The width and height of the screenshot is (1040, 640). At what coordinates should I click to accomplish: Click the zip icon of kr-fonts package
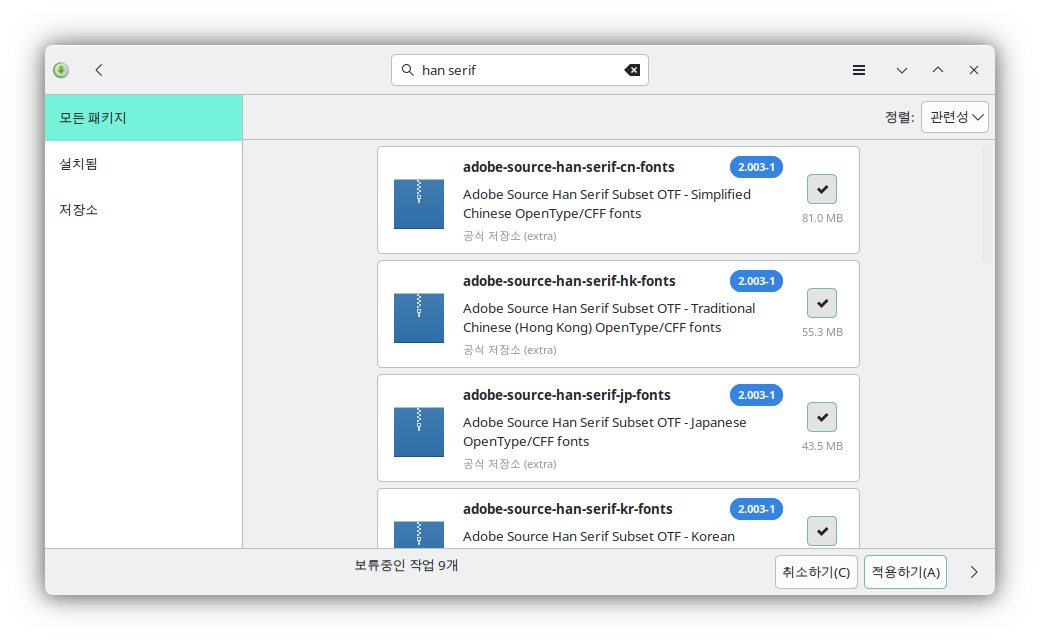click(x=419, y=535)
